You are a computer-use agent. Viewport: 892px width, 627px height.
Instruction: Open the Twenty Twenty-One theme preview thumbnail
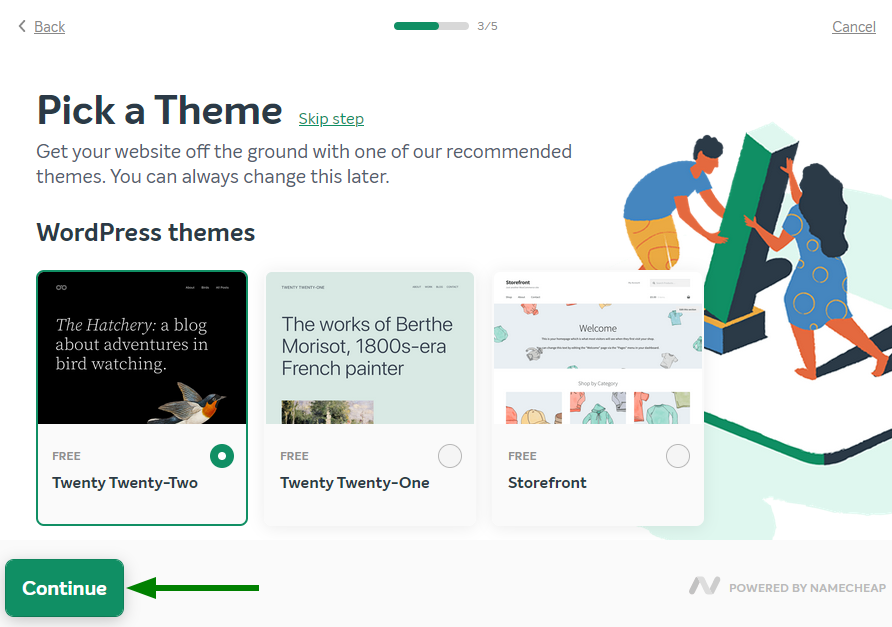(370, 348)
